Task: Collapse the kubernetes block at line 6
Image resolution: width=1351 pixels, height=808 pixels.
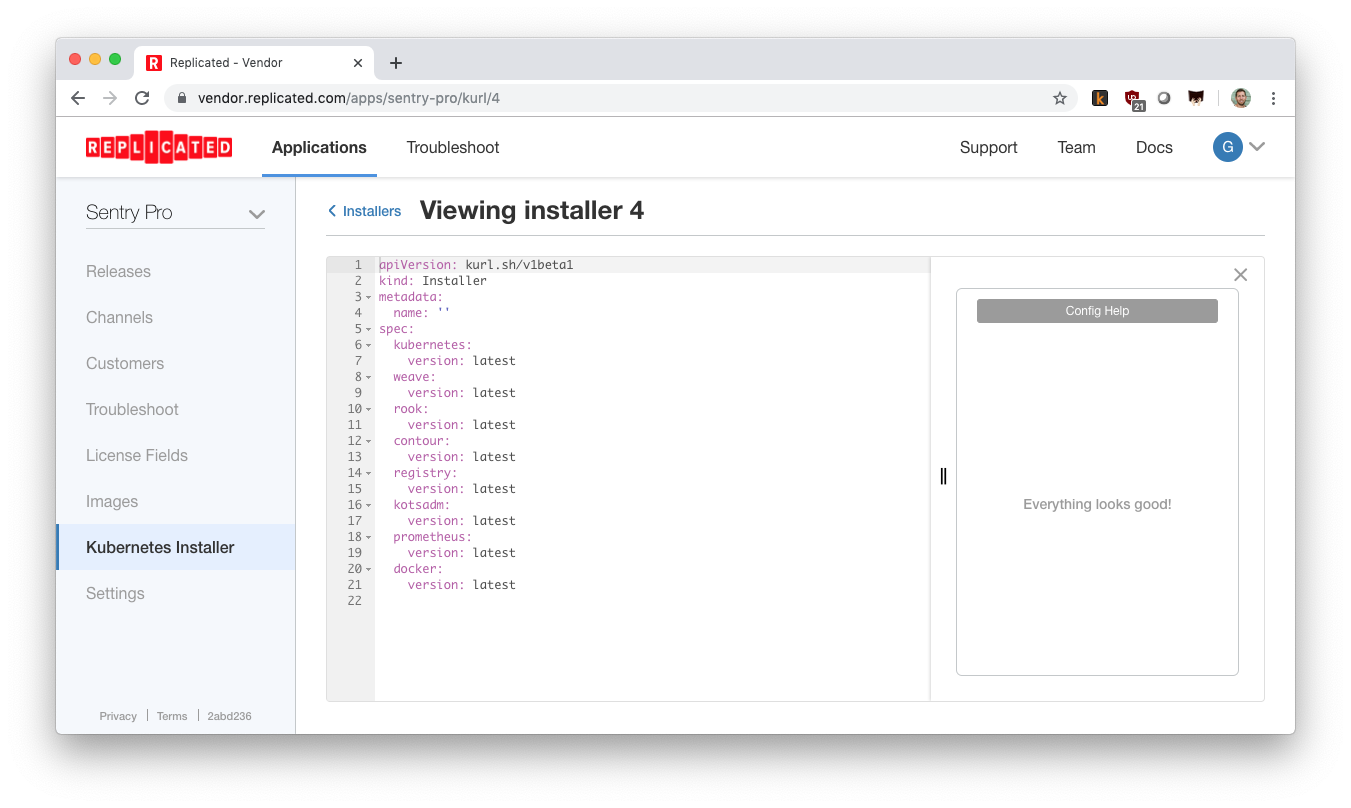Action: point(368,345)
